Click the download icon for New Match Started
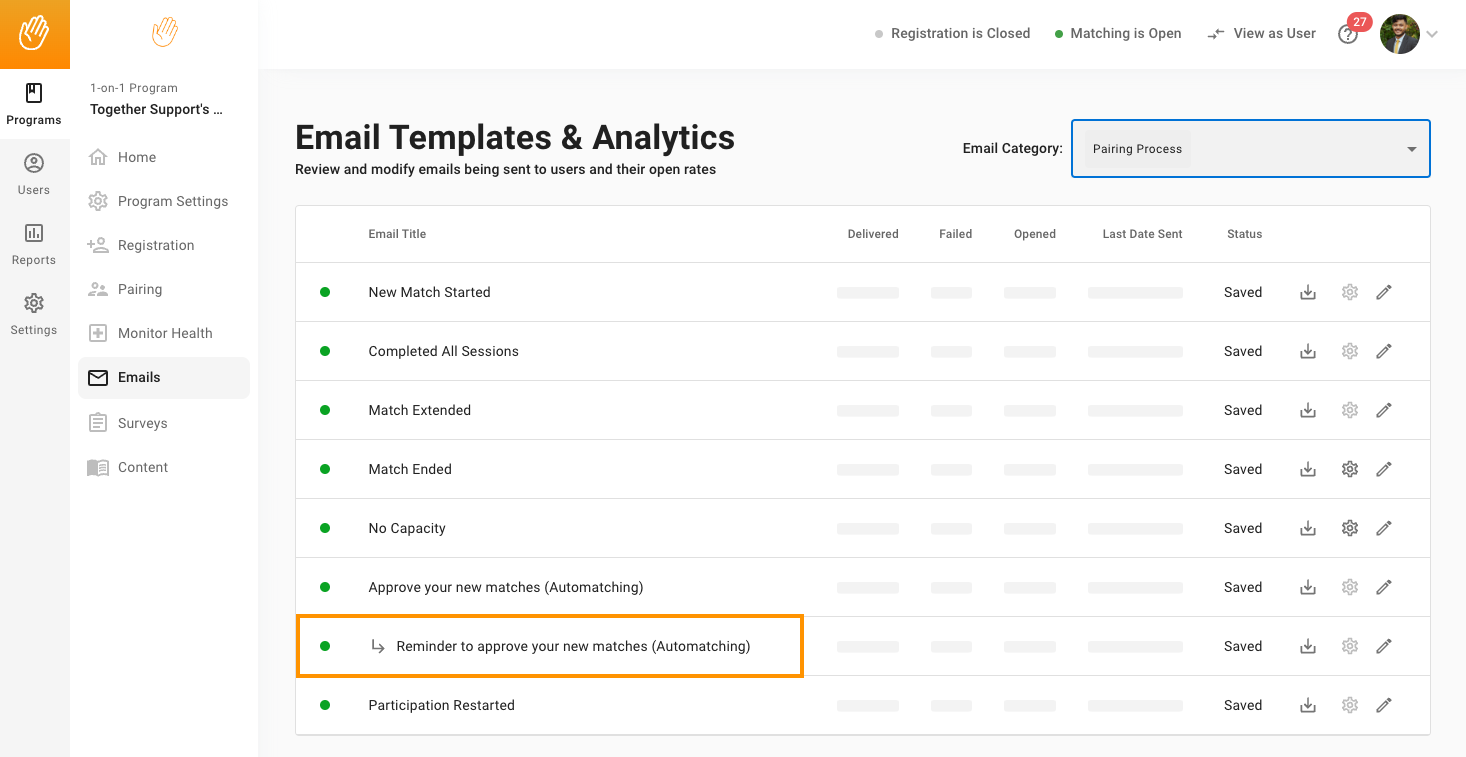The height and width of the screenshot is (757, 1466). point(1307,292)
